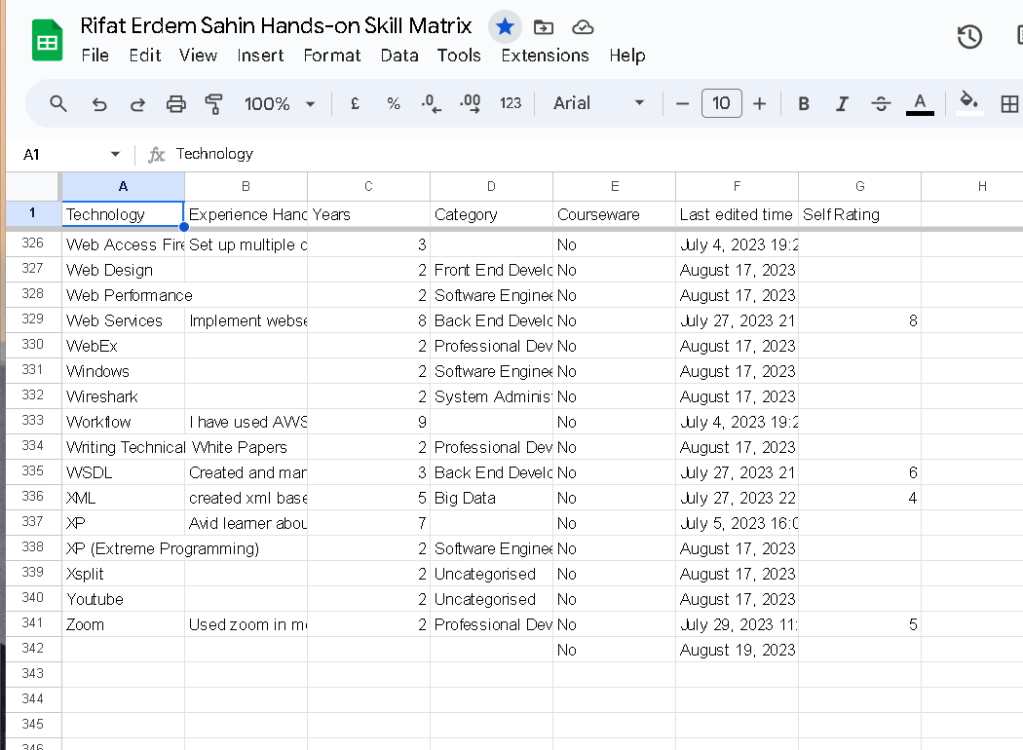Select the WSDL cell
The image size is (1023, 750).
tap(123, 472)
